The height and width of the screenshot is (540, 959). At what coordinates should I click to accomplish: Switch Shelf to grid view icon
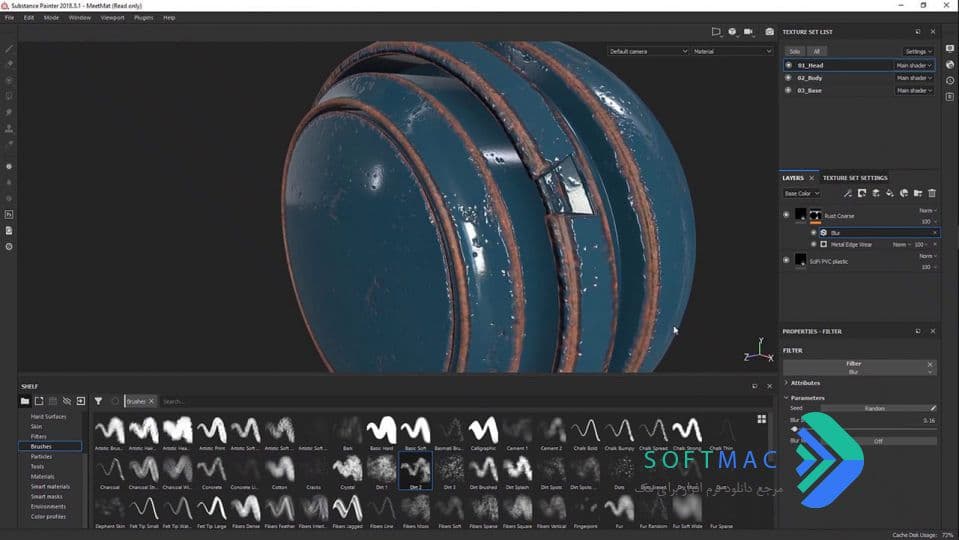click(x=761, y=419)
